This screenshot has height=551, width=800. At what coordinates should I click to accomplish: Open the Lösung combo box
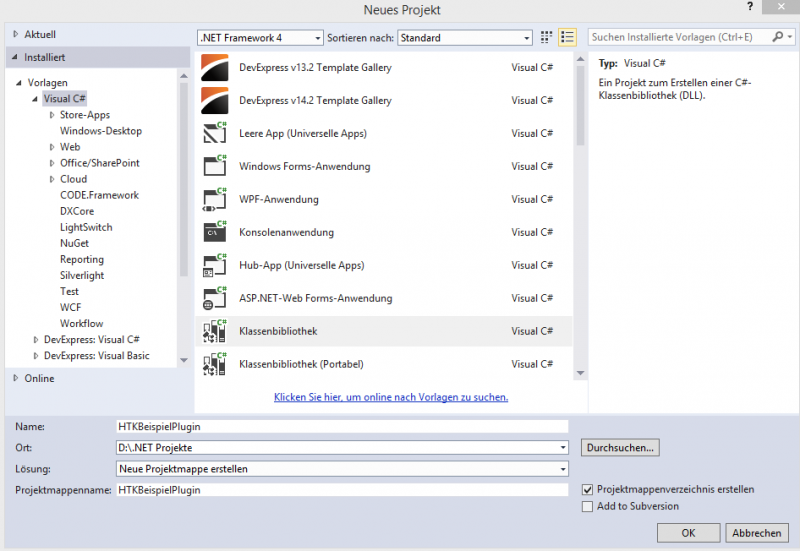click(x=342, y=469)
